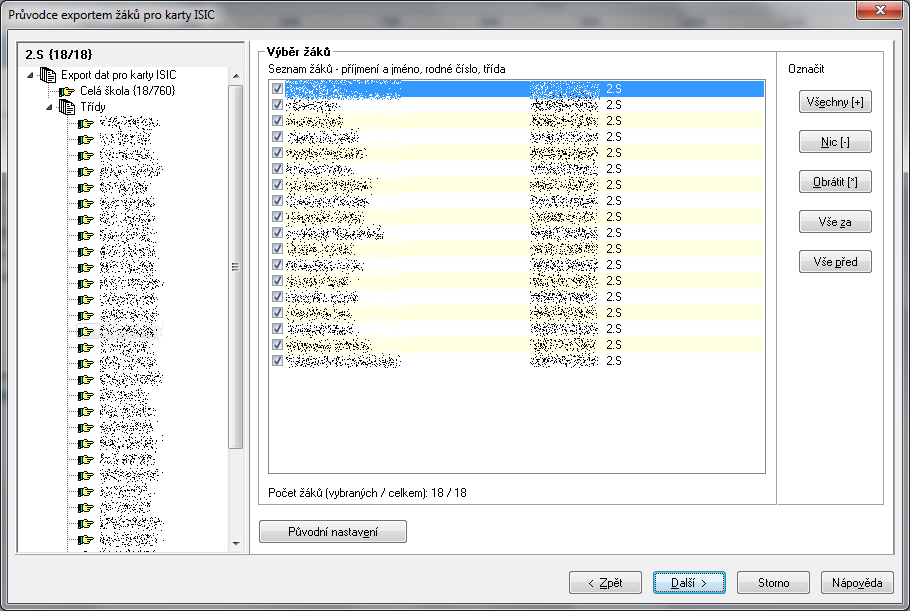The width and height of the screenshot is (910, 611).
Task: Click the Vše za button
Action: coord(835,222)
